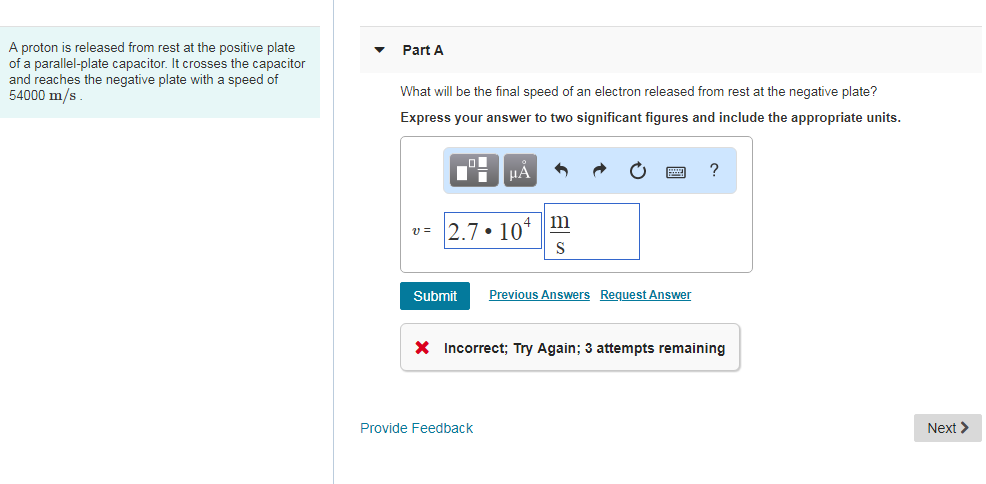Open help question mark

tap(713, 170)
